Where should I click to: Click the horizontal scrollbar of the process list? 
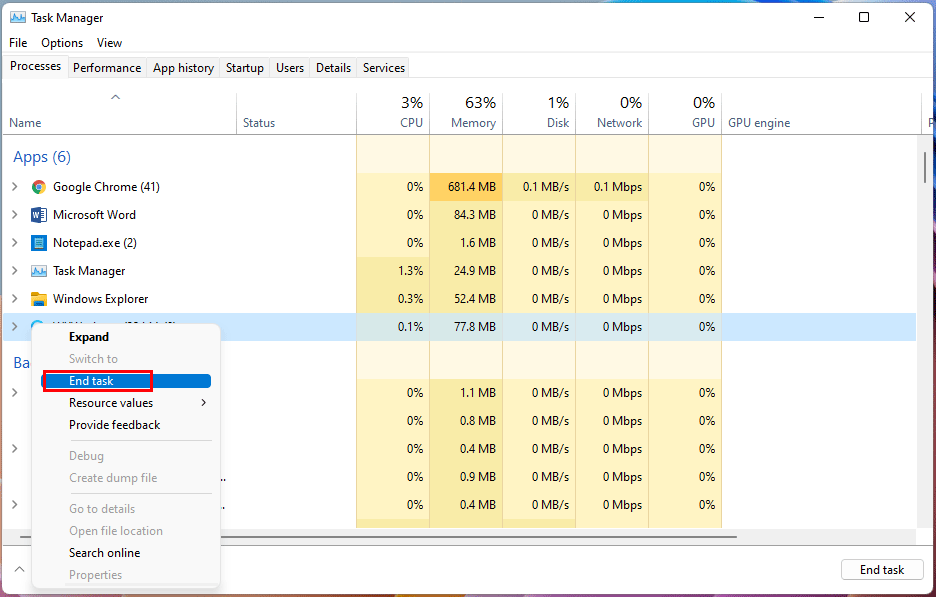click(x=378, y=537)
